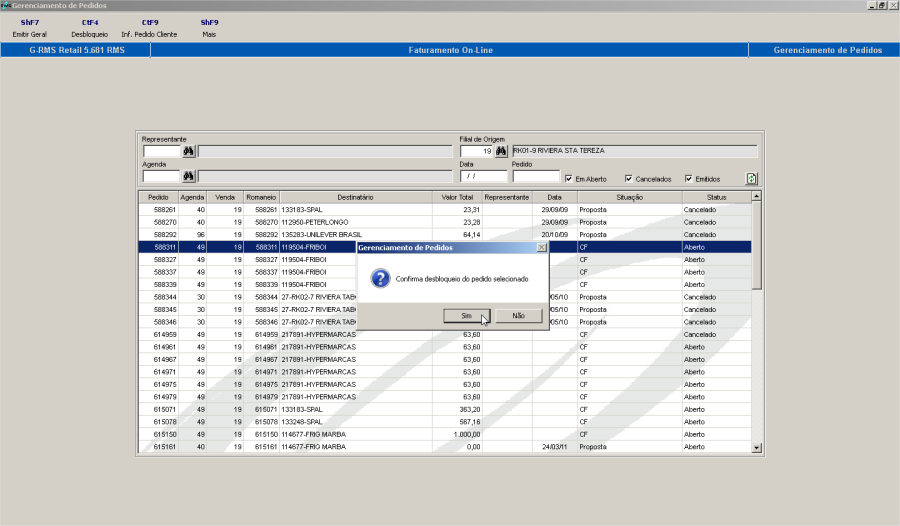Click Cancelado status of pedido 588292
This screenshot has width=900, height=526.
pyautogui.click(x=716, y=235)
